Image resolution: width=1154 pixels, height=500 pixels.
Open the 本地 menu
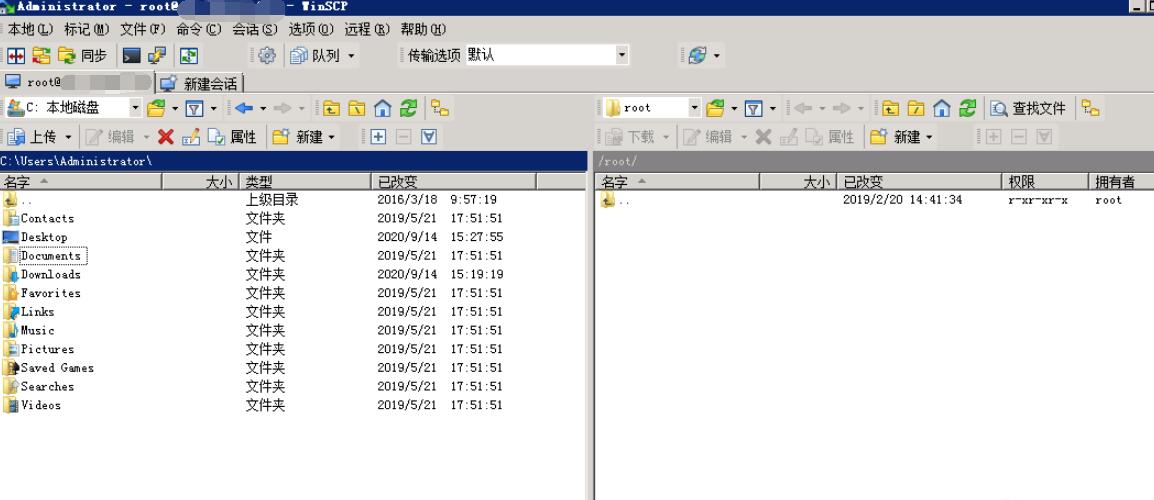coord(30,29)
